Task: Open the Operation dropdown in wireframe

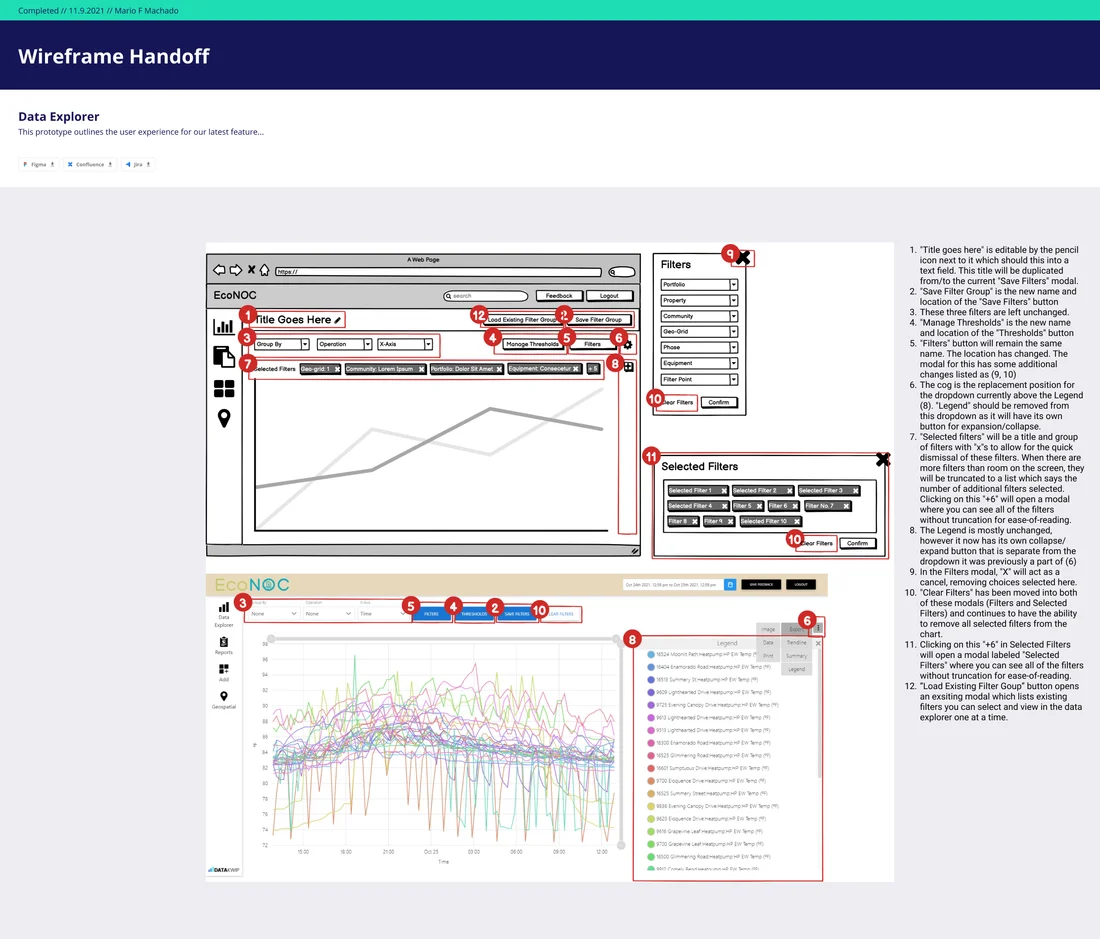Action: pos(344,344)
